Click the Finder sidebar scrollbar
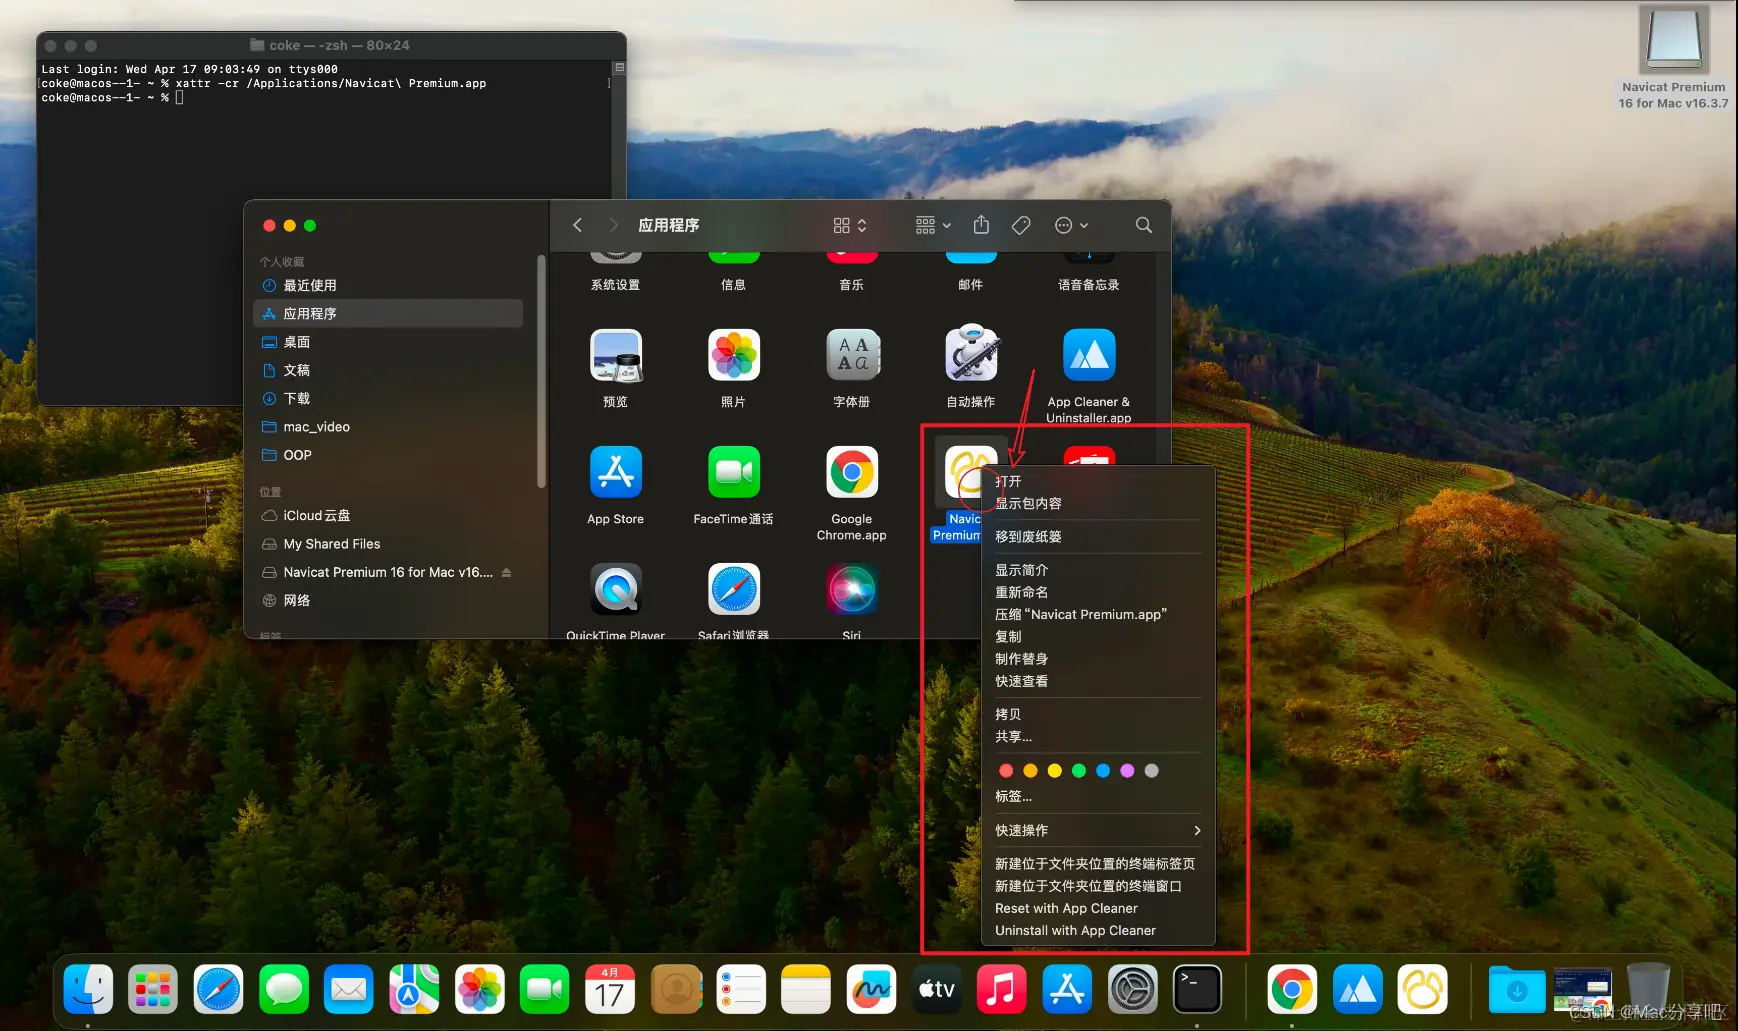Viewport: 1738px width, 1031px height. [x=541, y=372]
